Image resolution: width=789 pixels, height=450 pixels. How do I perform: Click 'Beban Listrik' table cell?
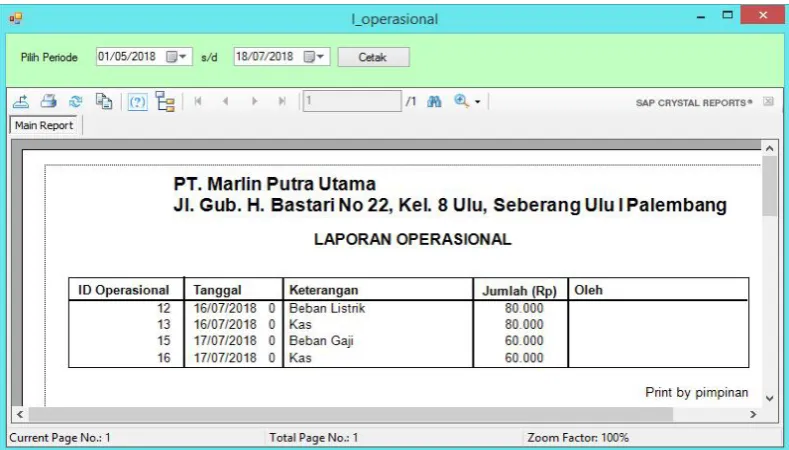(327, 308)
